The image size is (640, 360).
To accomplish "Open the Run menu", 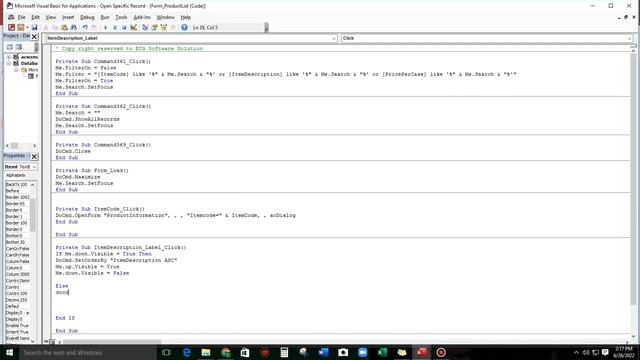I will coord(105,17).
